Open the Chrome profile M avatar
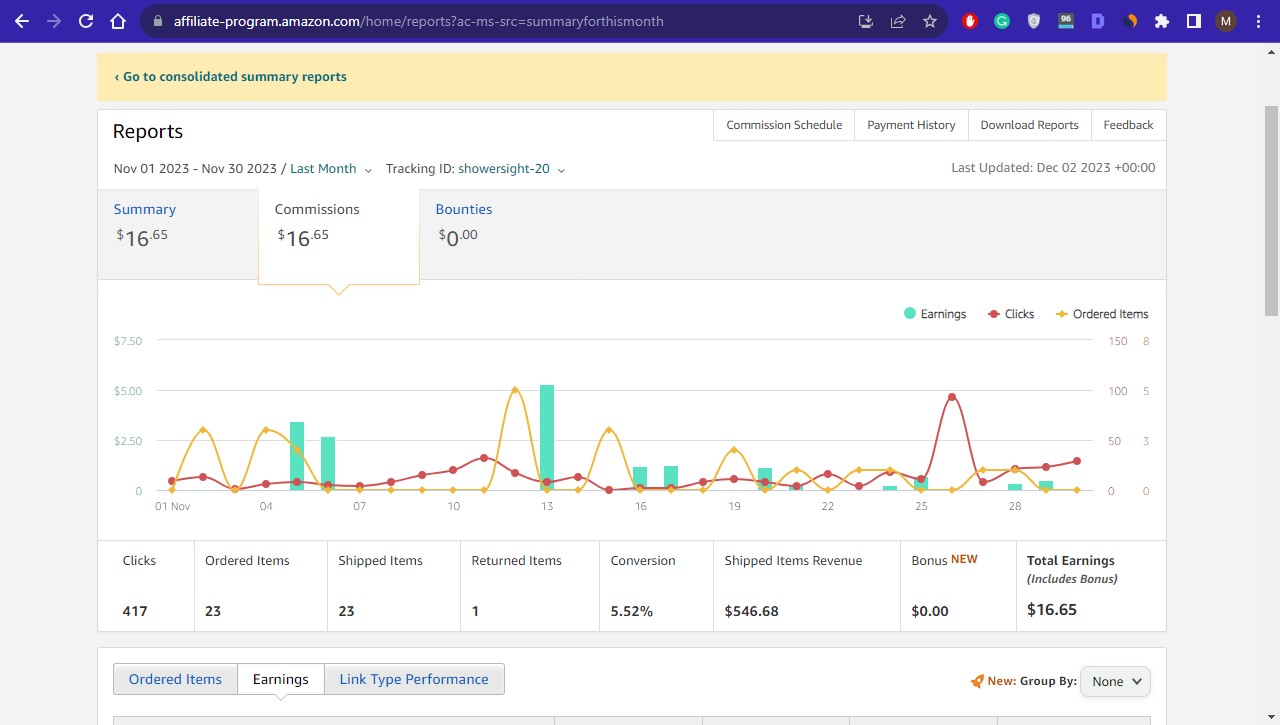 1226,21
